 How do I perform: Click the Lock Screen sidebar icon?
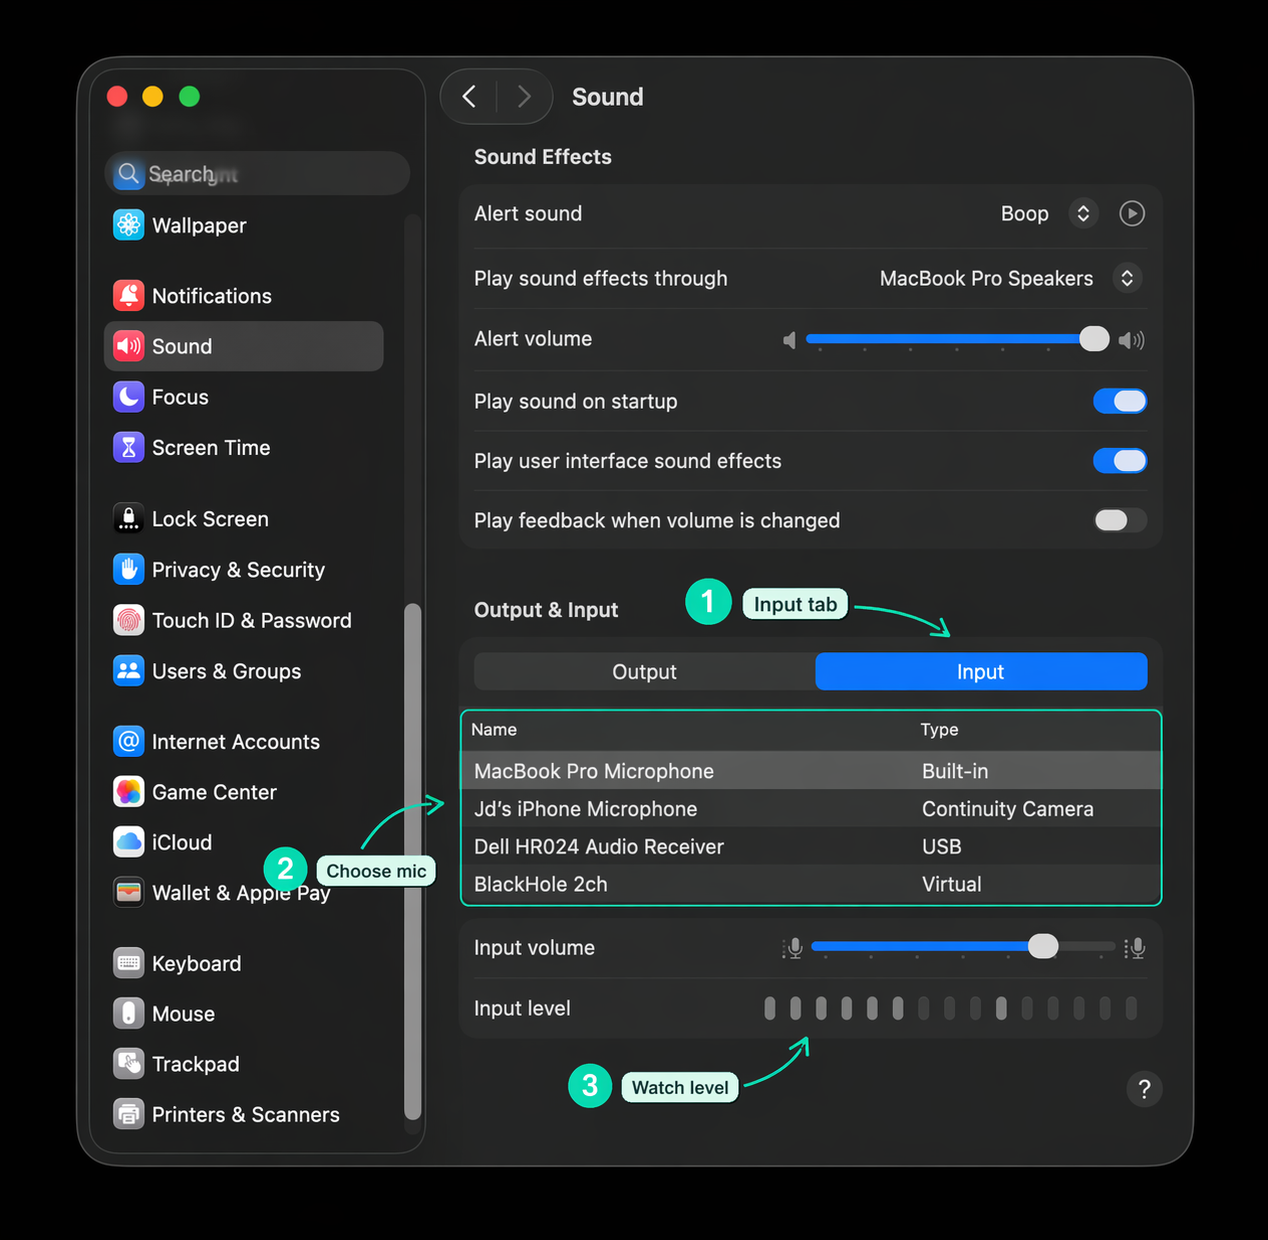(129, 518)
